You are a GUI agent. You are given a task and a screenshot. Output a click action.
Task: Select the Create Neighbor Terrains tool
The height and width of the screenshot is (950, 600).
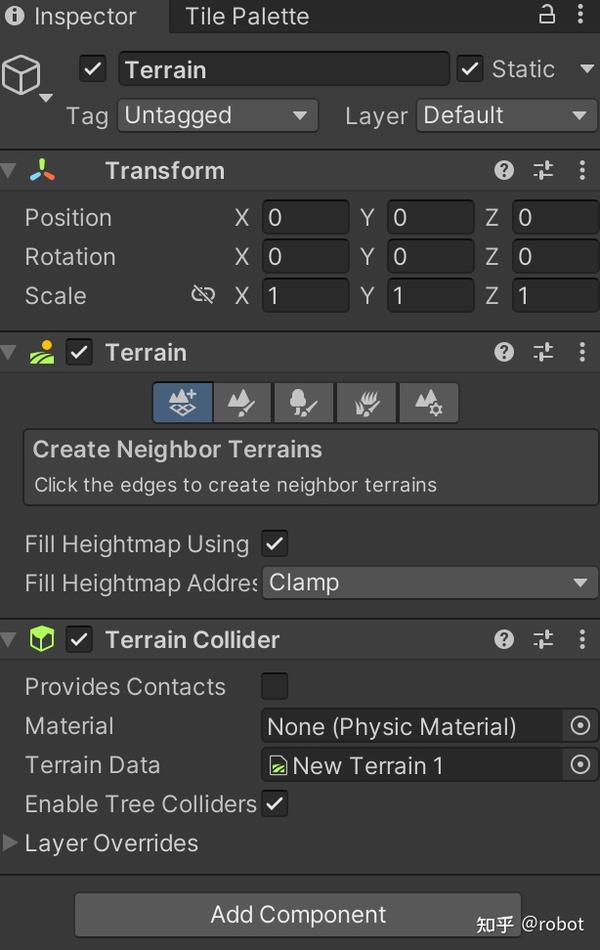click(x=182, y=403)
